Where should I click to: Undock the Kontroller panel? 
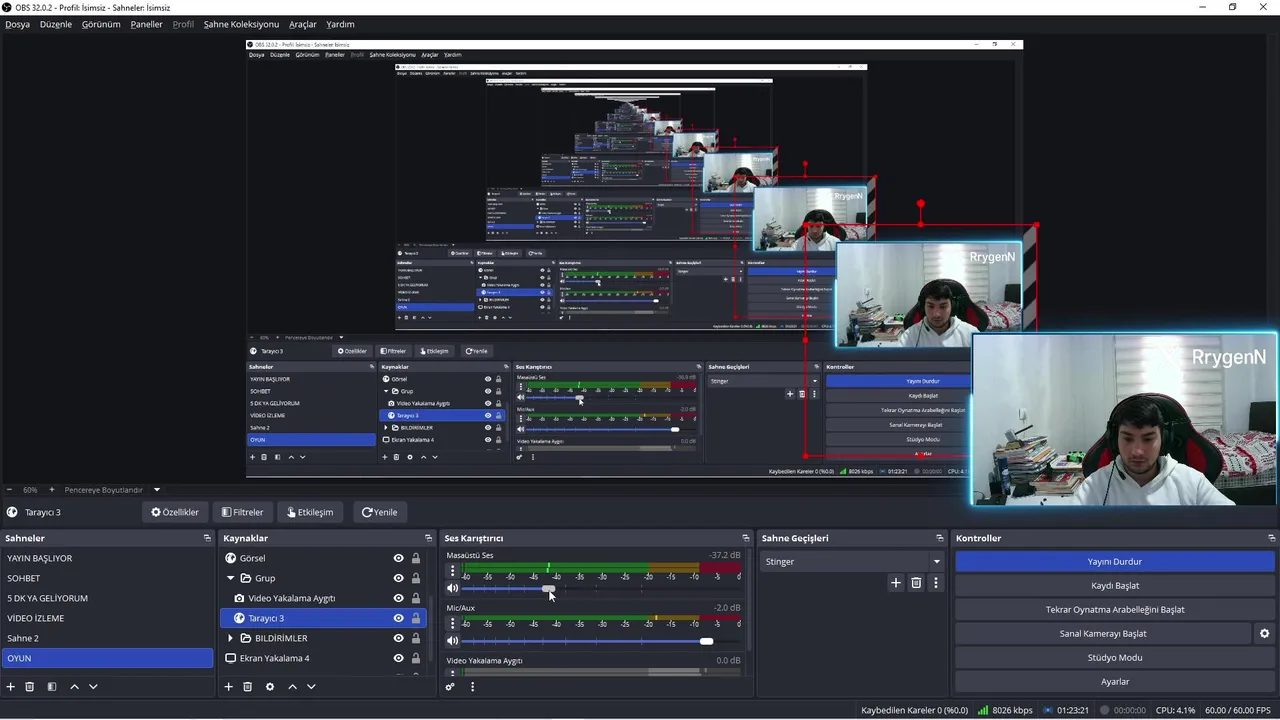click(1271, 538)
